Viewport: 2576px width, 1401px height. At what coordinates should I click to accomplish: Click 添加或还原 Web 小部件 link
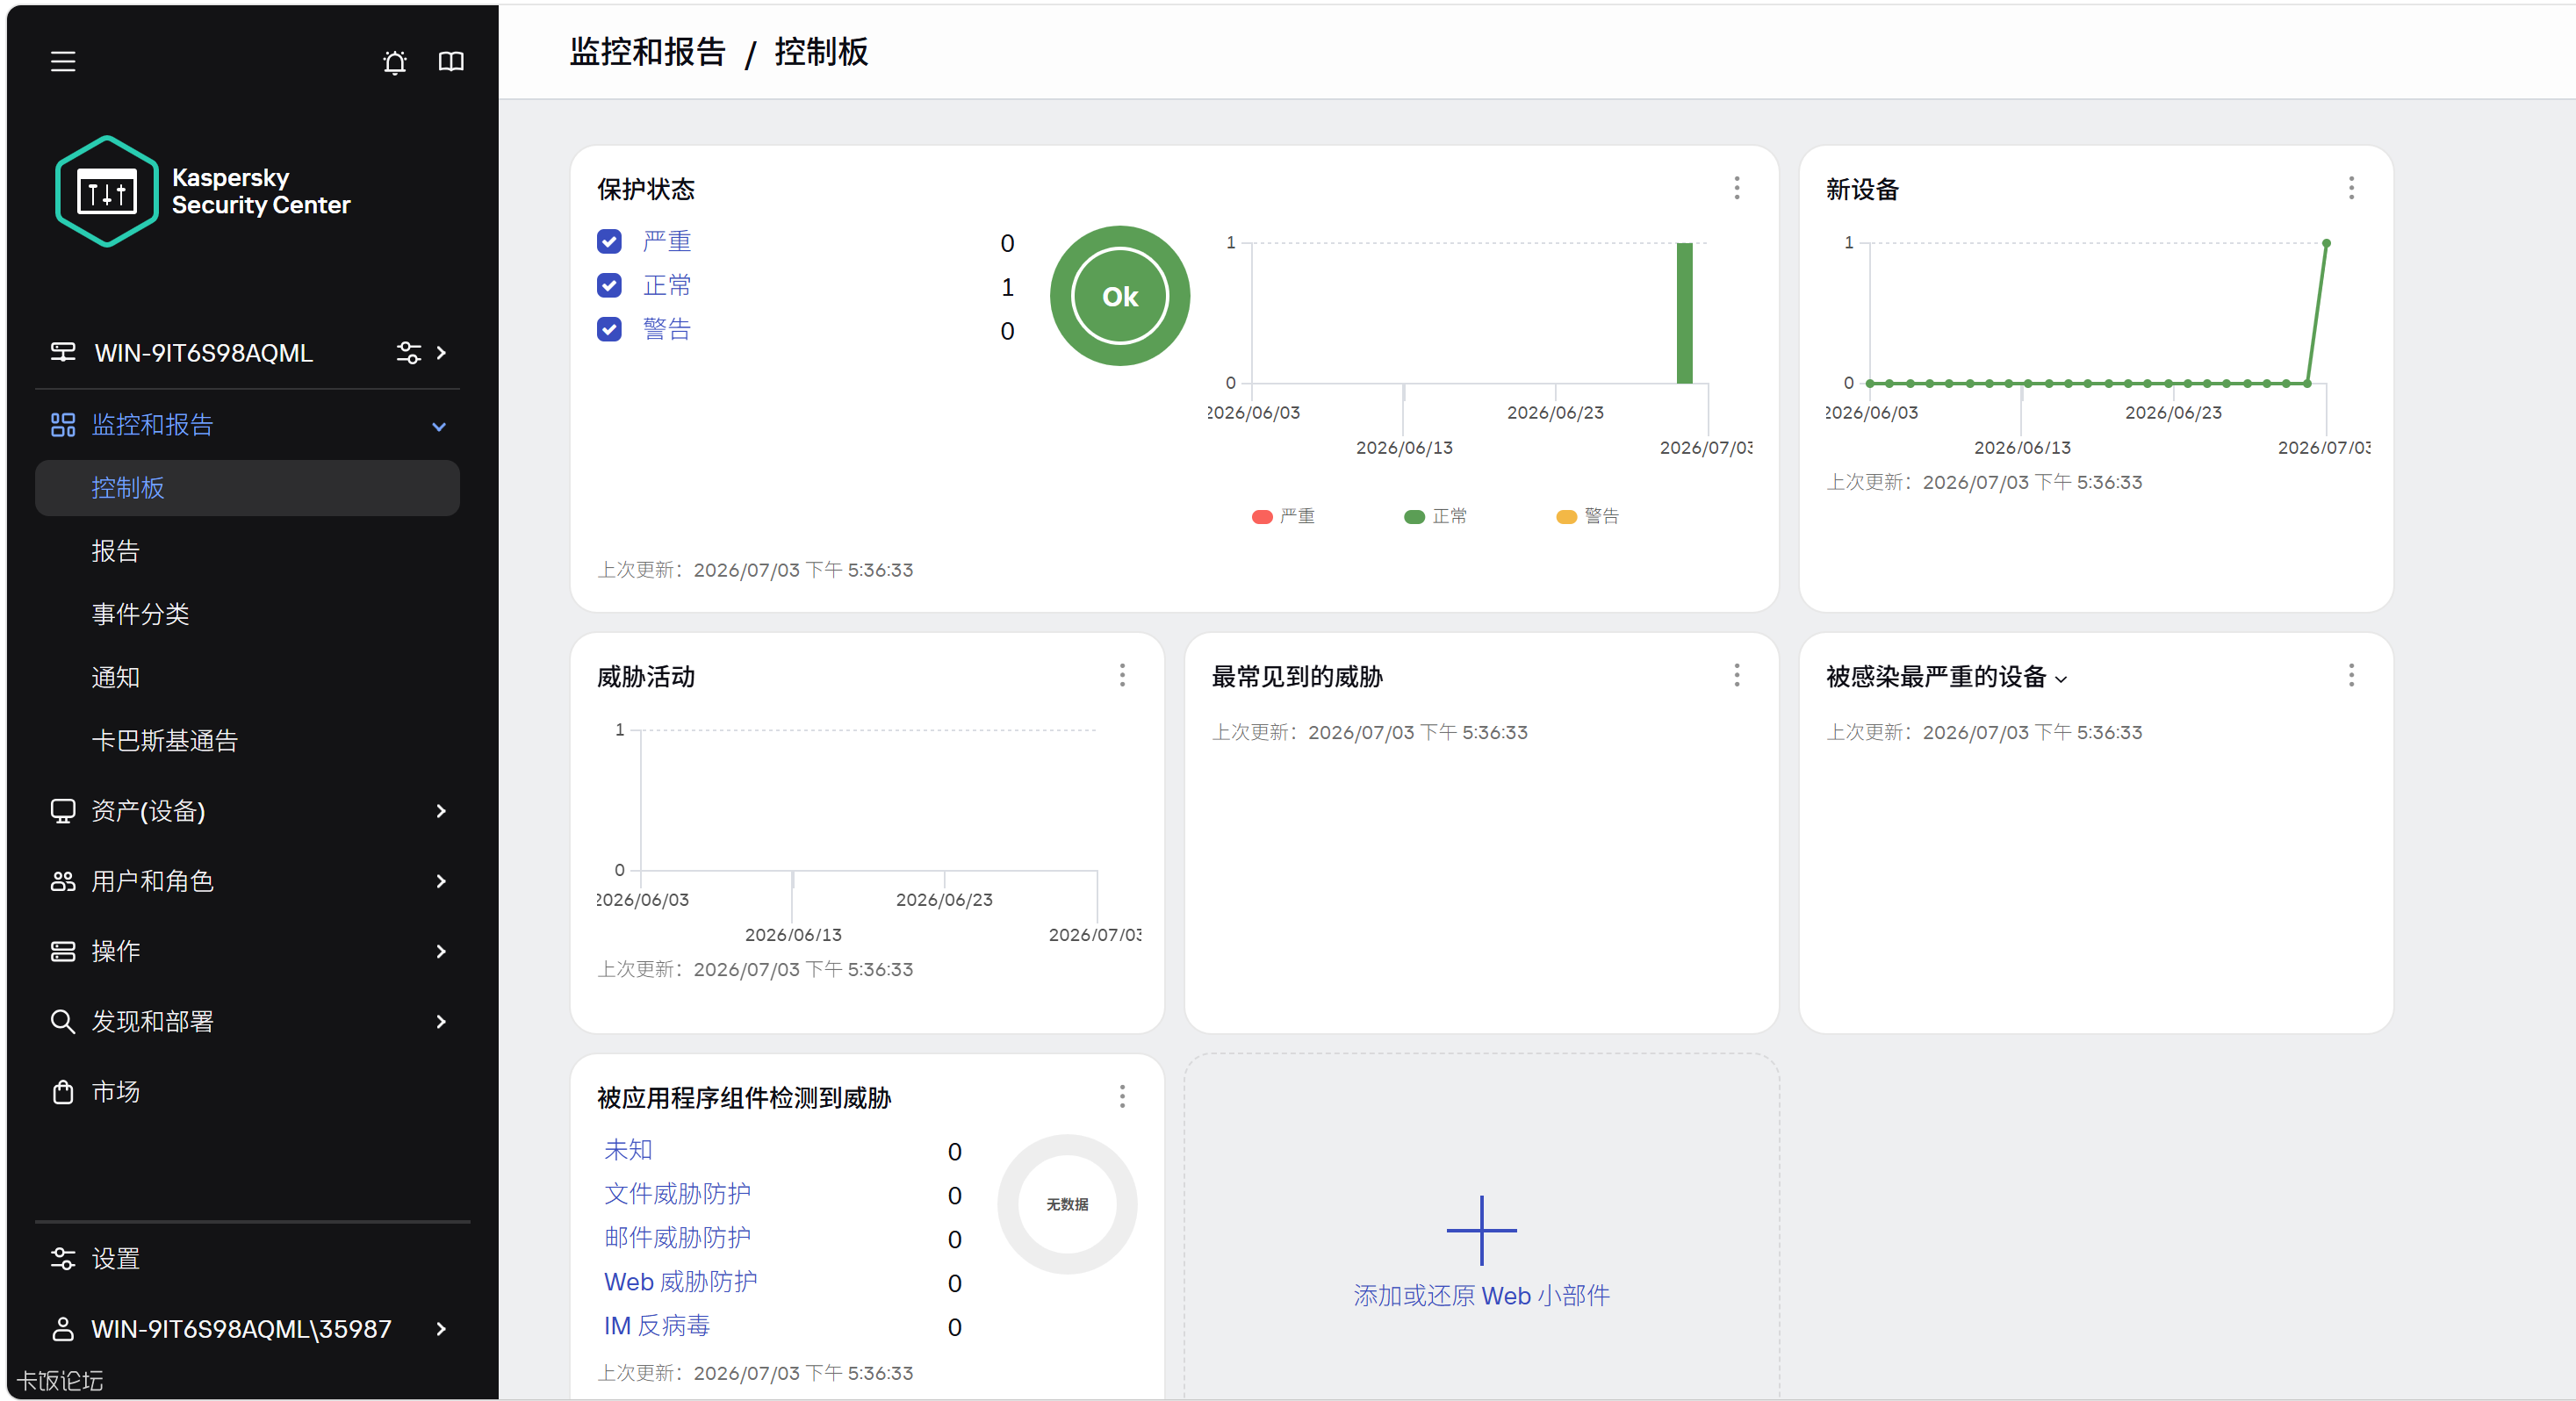click(1481, 1296)
